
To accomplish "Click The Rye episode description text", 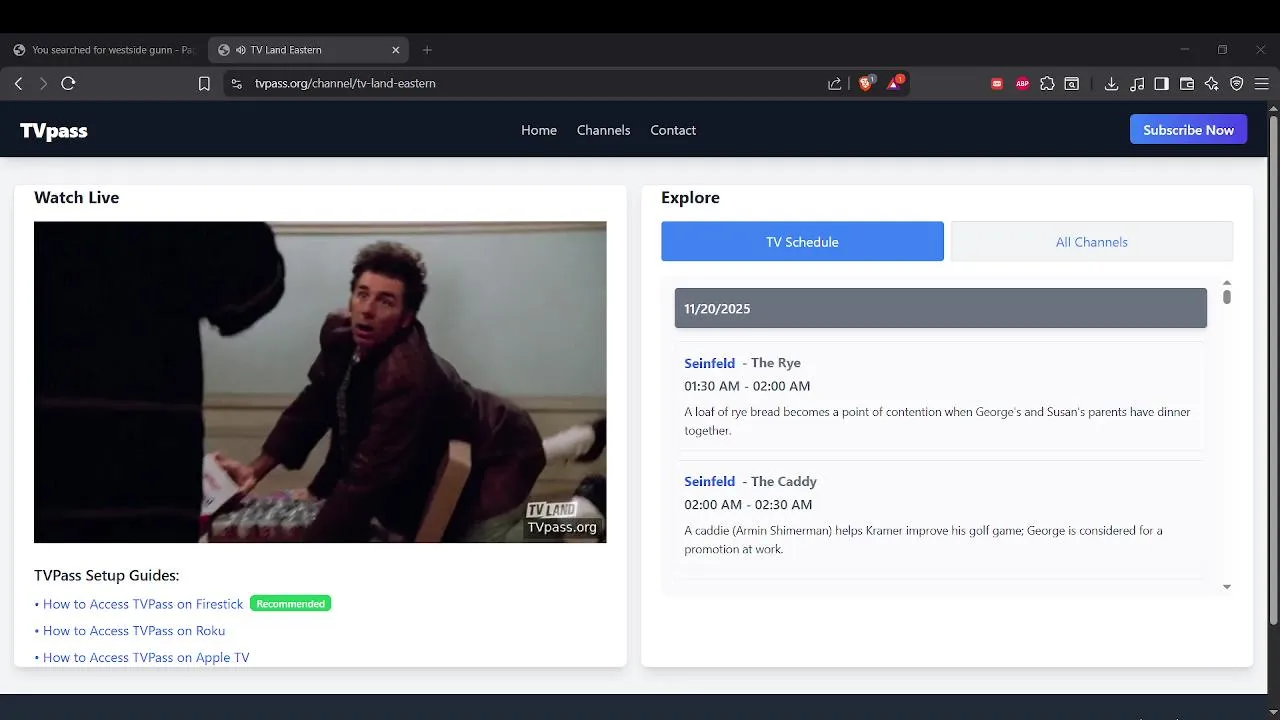I will [x=937, y=421].
